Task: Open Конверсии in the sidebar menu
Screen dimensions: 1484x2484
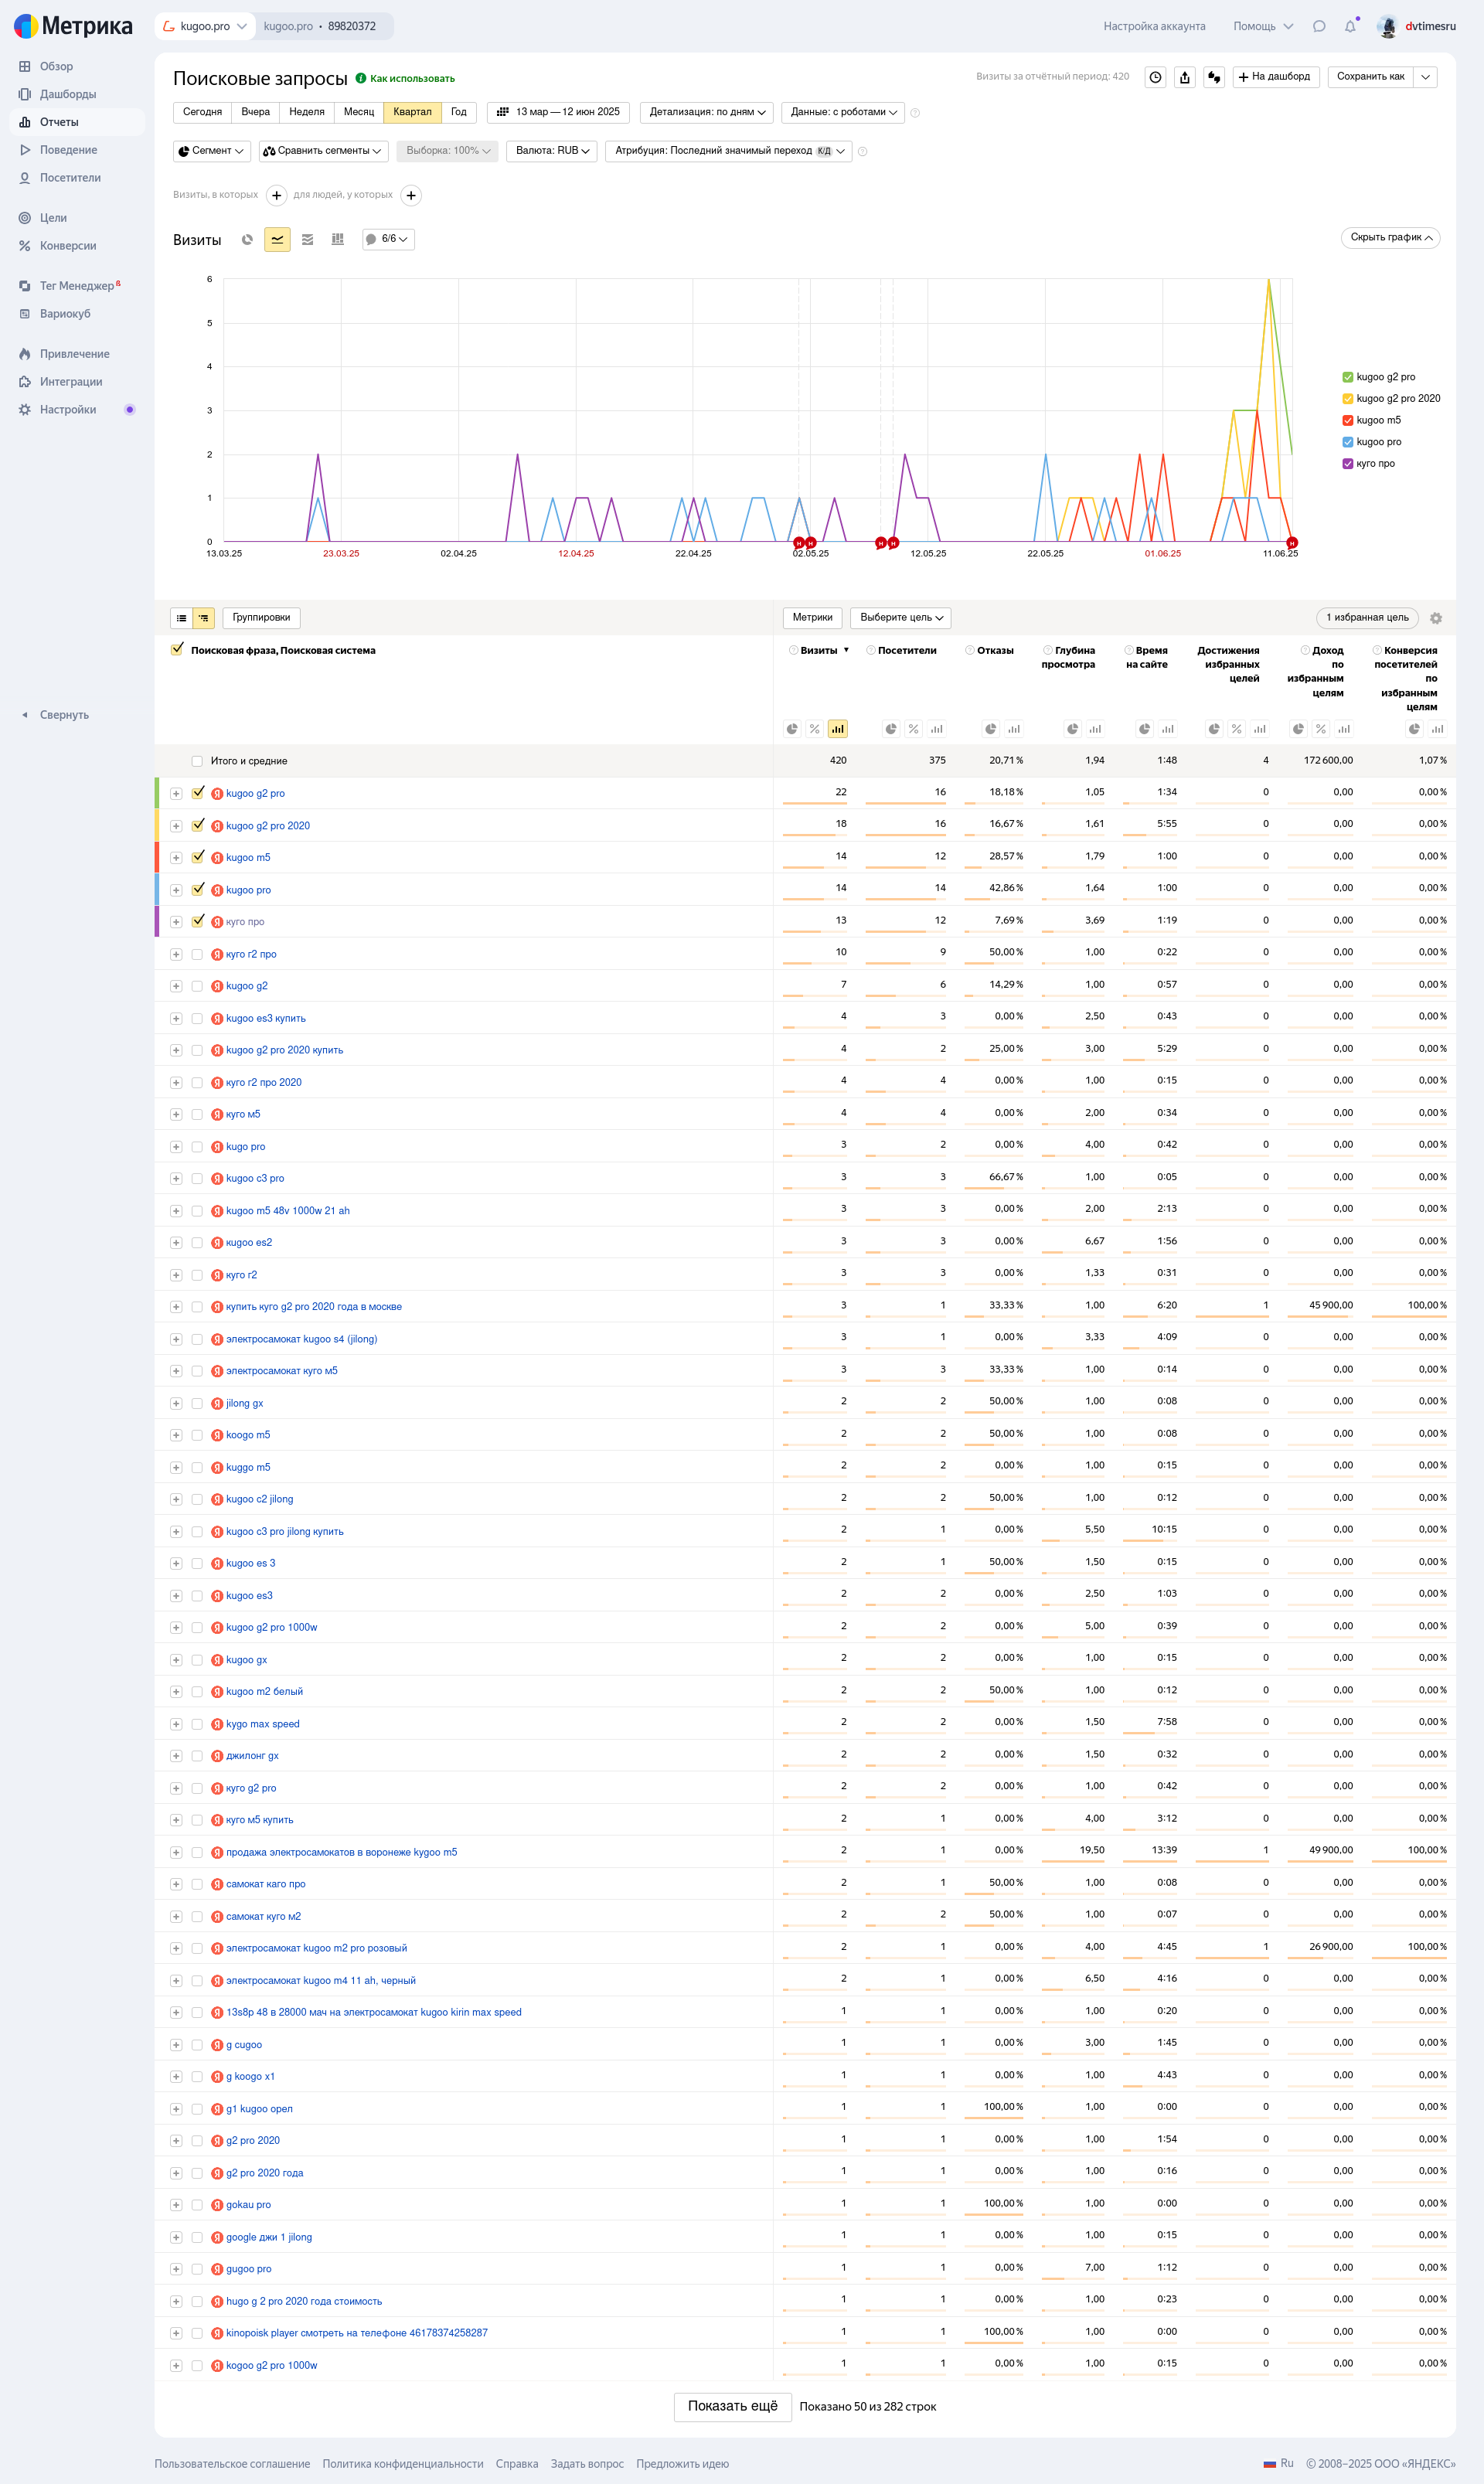Action: (68, 246)
